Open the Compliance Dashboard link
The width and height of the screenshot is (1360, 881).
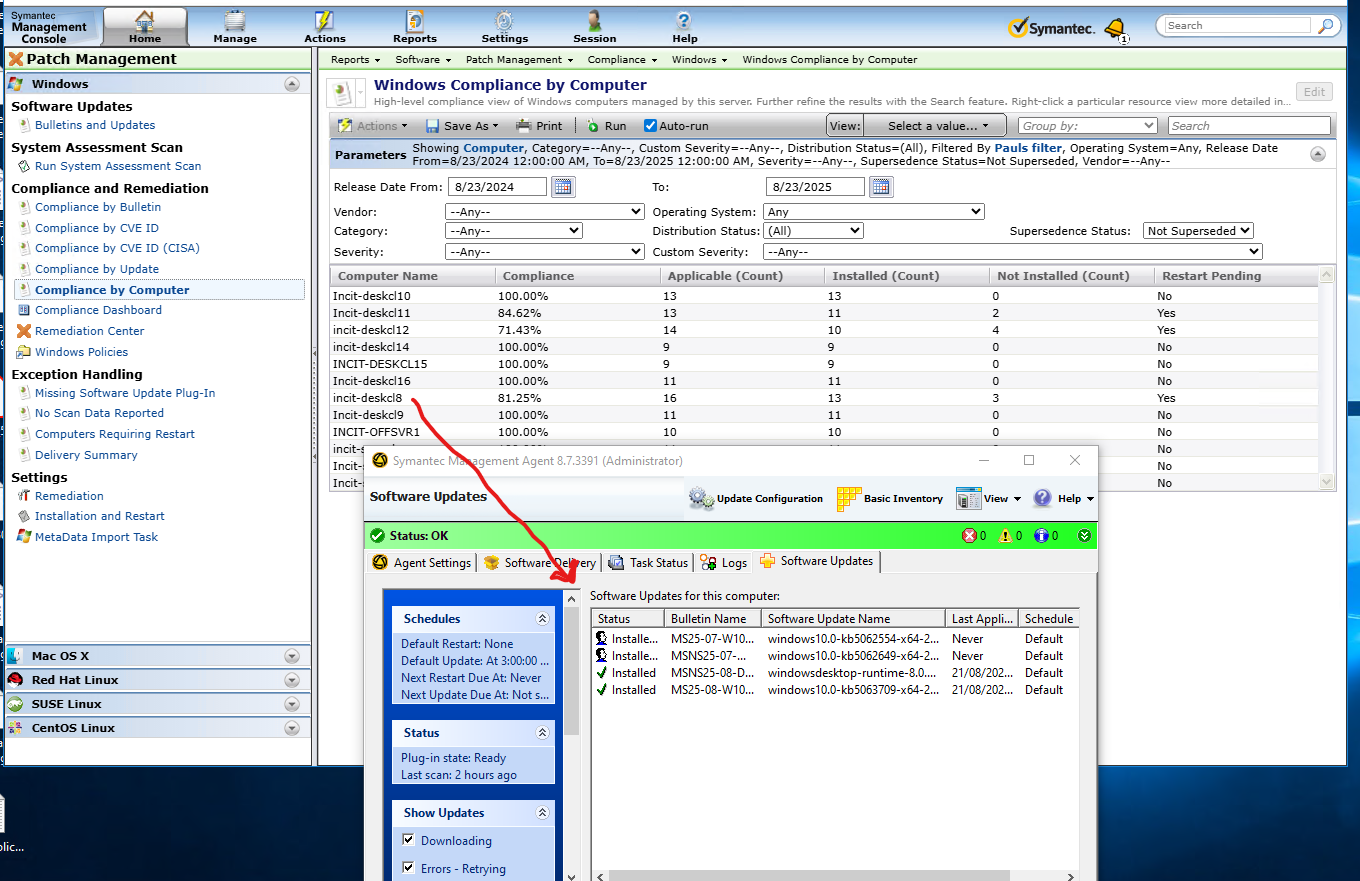pyautogui.click(x=98, y=310)
